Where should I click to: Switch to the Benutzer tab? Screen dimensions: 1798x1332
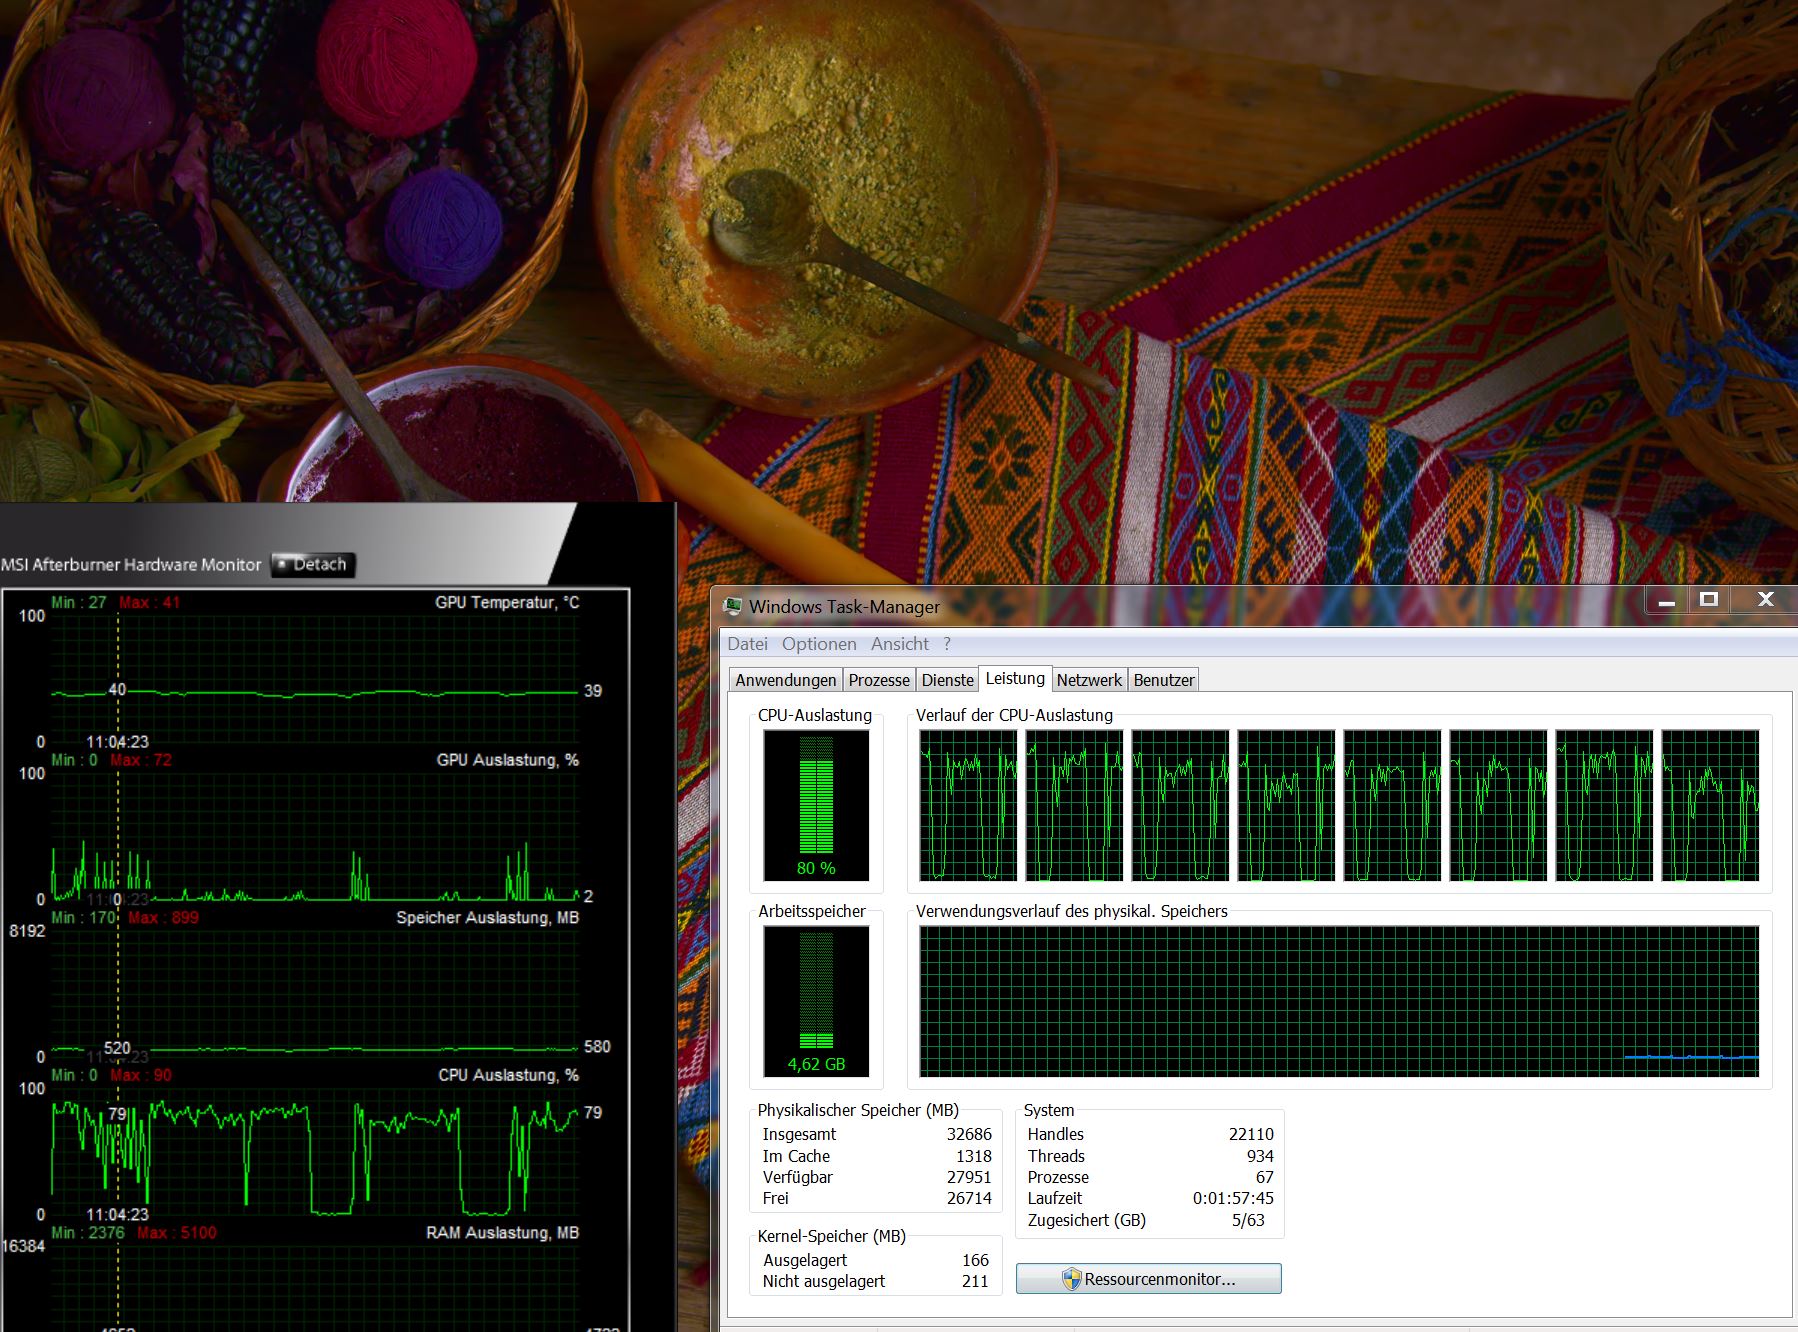[1163, 679]
